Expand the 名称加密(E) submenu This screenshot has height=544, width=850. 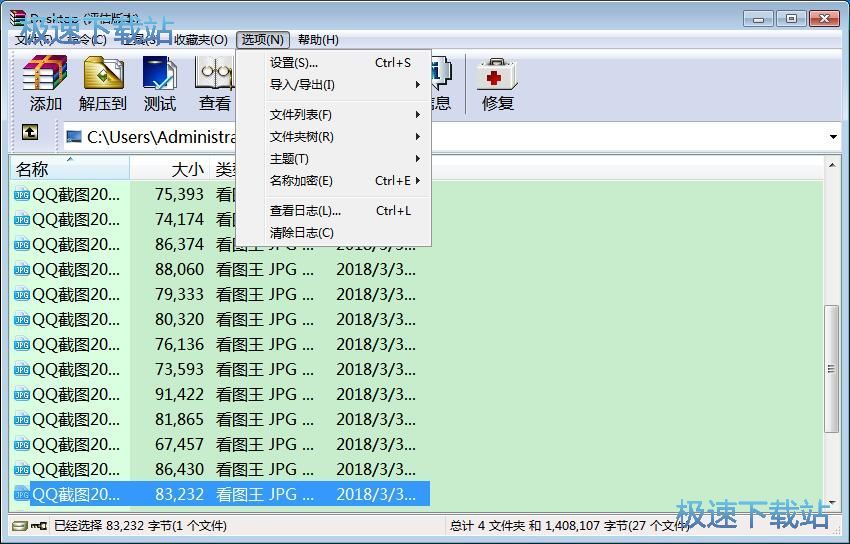tap(333, 180)
